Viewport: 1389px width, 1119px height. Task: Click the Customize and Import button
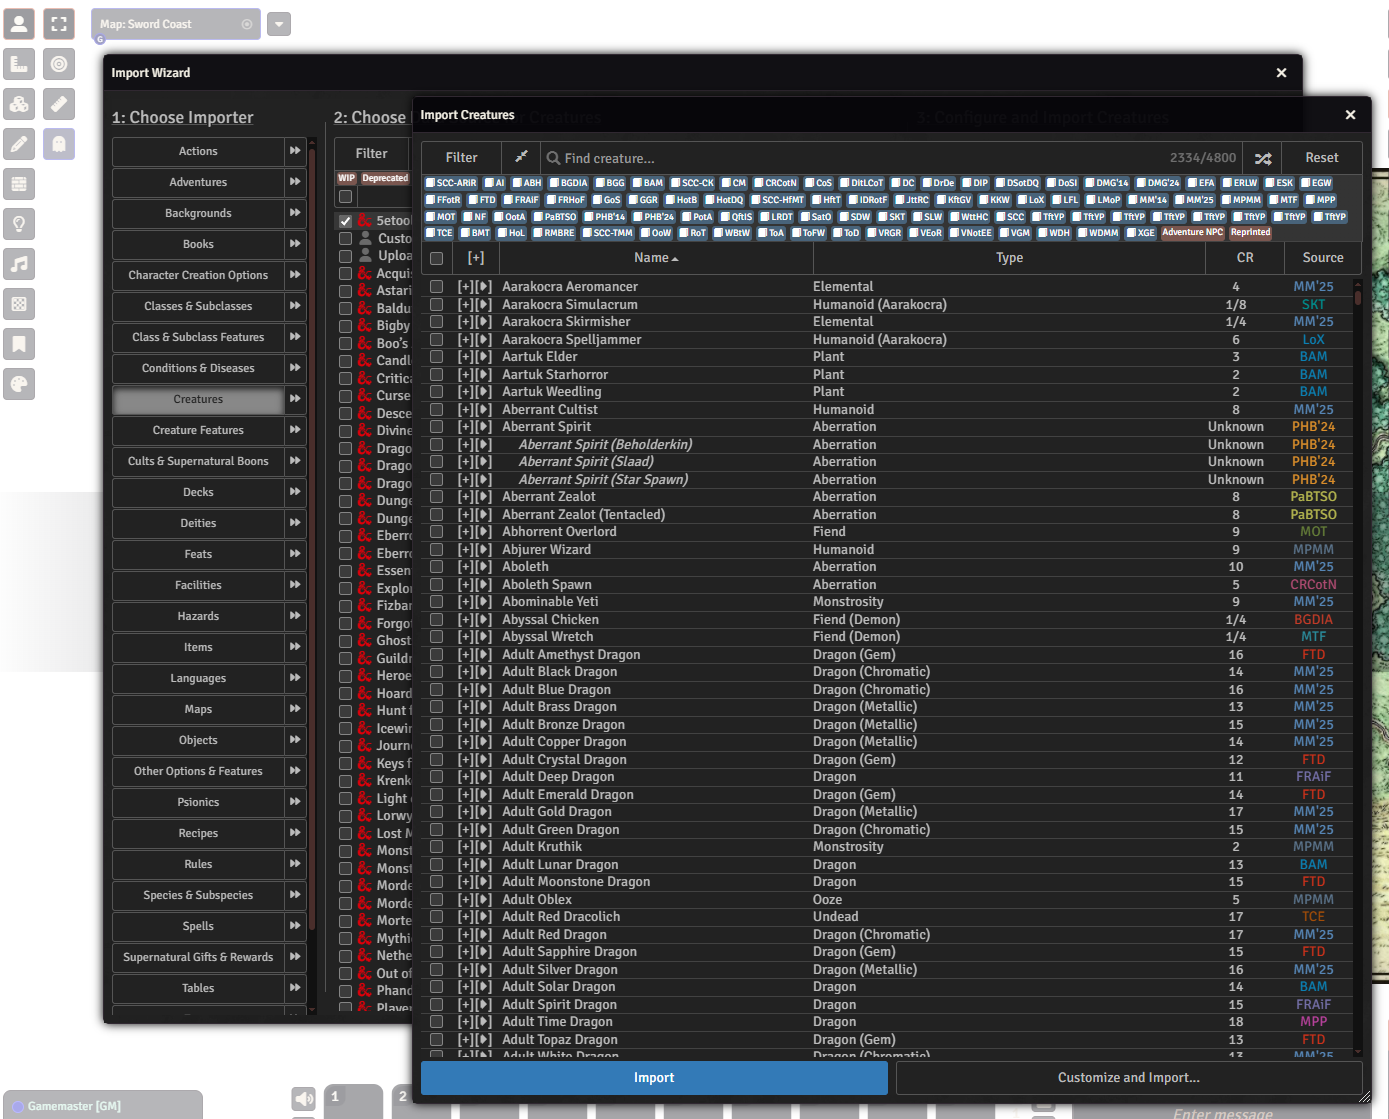pyautogui.click(x=1128, y=1078)
